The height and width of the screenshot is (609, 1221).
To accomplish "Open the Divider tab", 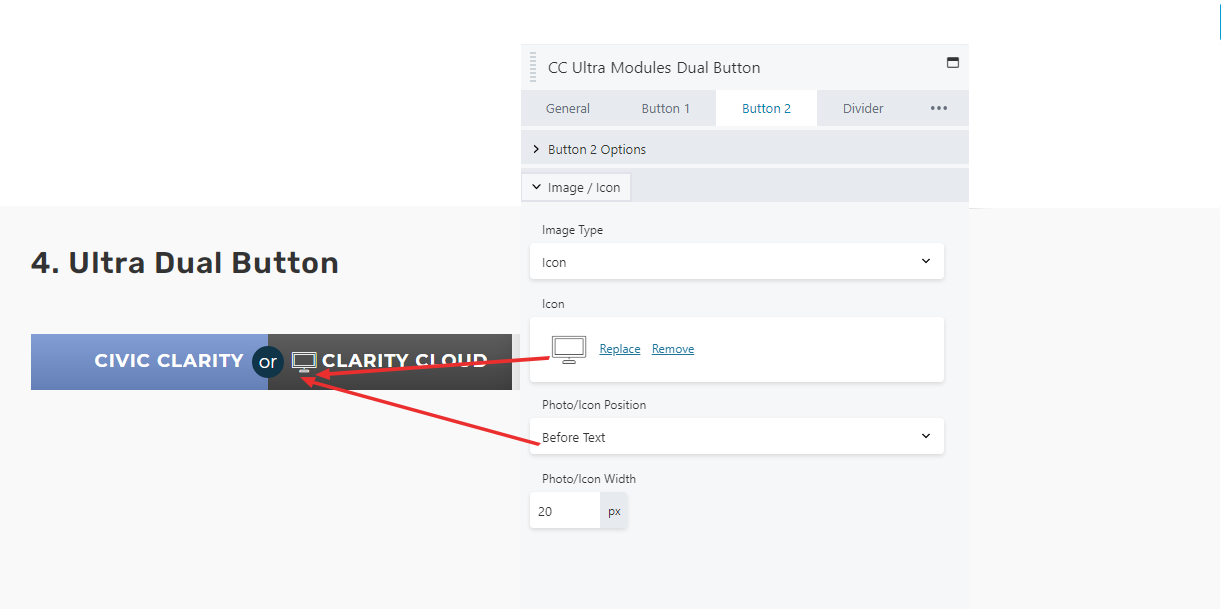I will pyautogui.click(x=863, y=108).
